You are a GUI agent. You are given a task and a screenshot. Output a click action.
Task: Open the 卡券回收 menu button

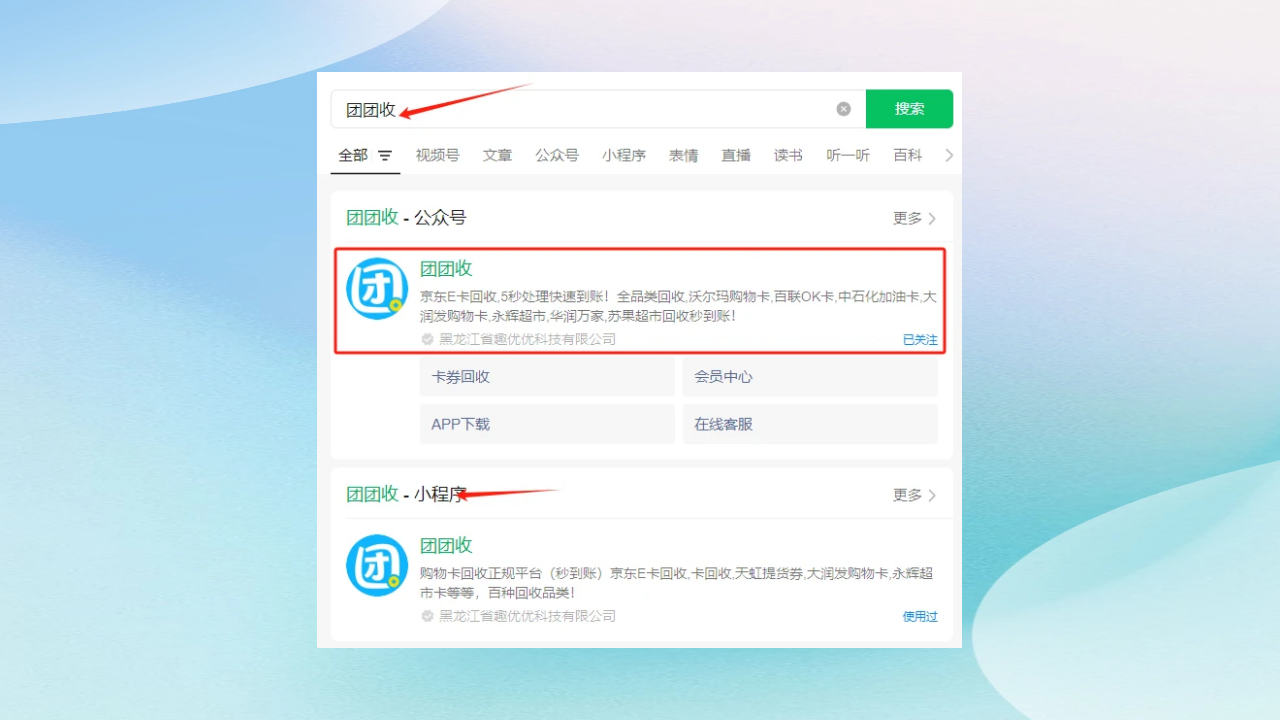coord(547,377)
